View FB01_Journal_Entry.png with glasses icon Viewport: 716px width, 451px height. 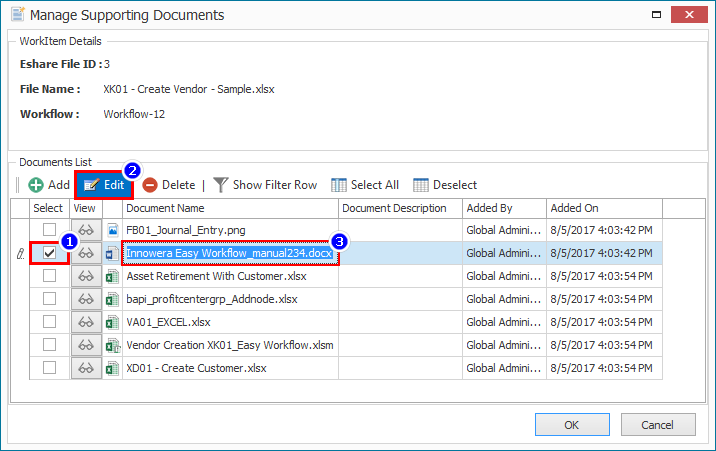pyautogui.click(x=86, y=230)
